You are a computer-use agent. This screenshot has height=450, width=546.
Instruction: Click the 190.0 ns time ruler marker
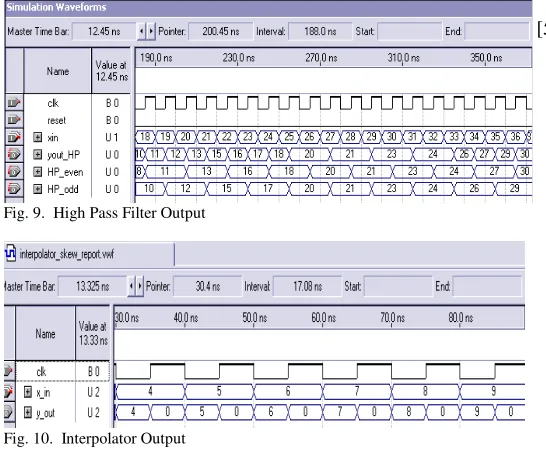(156, 57)
